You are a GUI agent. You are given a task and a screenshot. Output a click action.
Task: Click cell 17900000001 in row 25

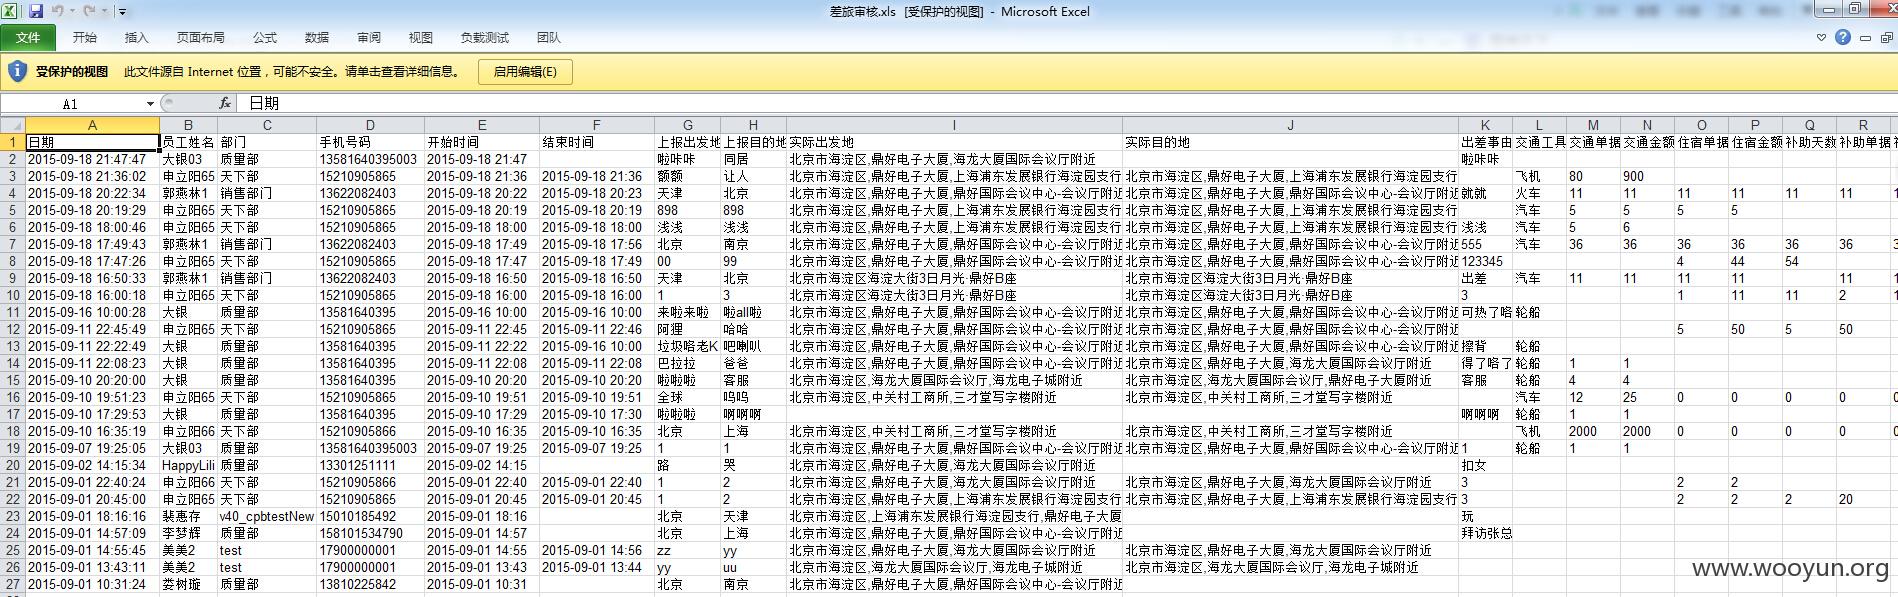370,550
